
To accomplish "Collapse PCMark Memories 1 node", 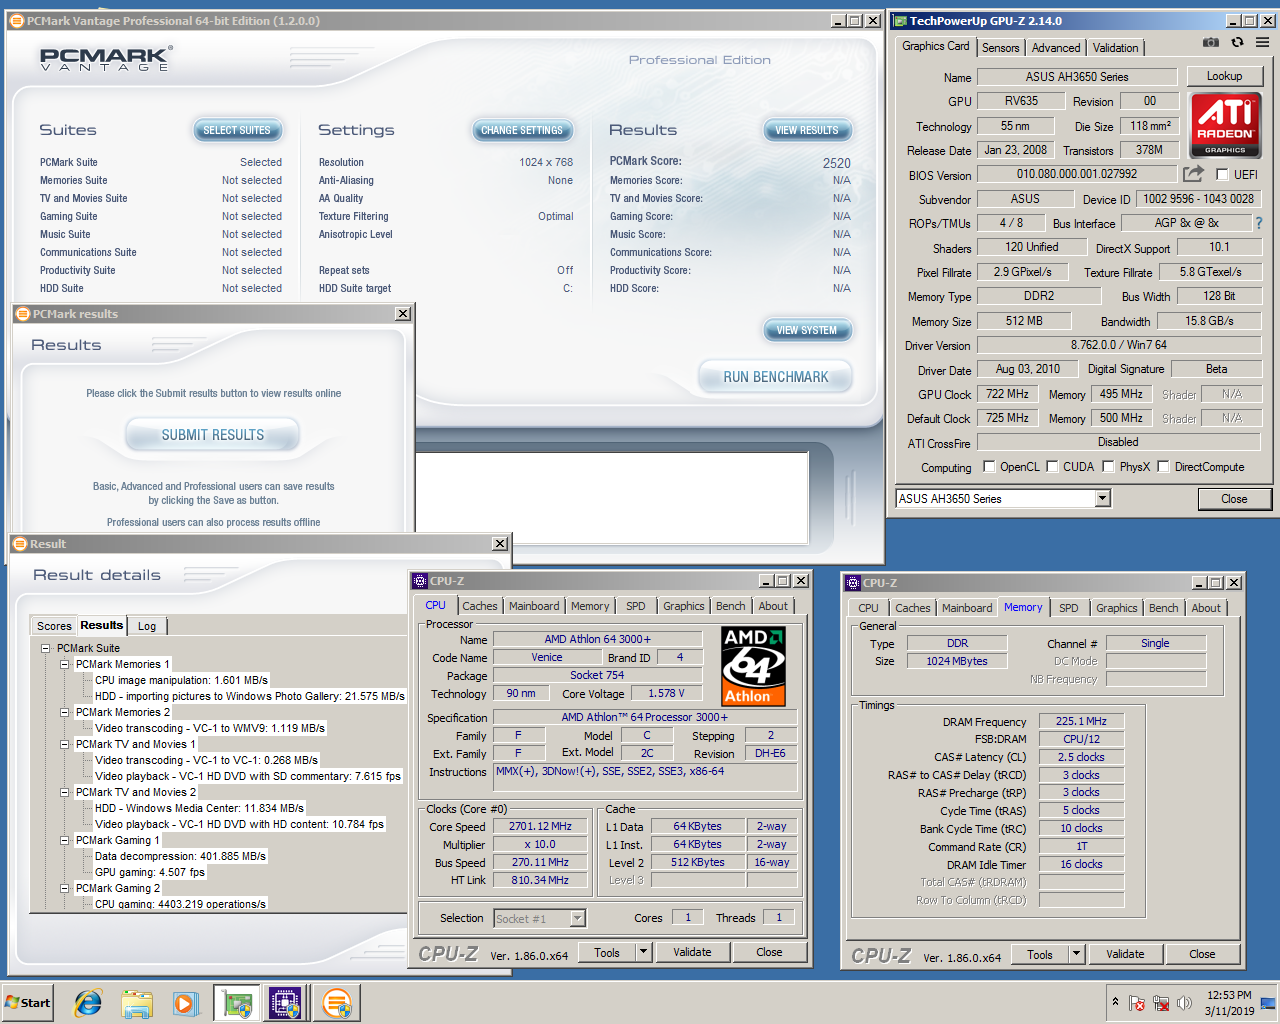I will click(64, 664).
